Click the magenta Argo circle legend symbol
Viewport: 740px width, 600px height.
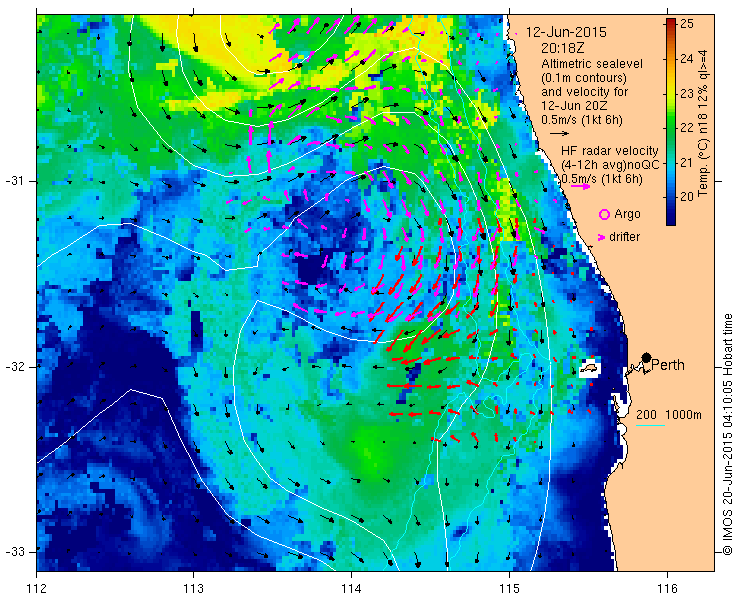click(604, 215)
